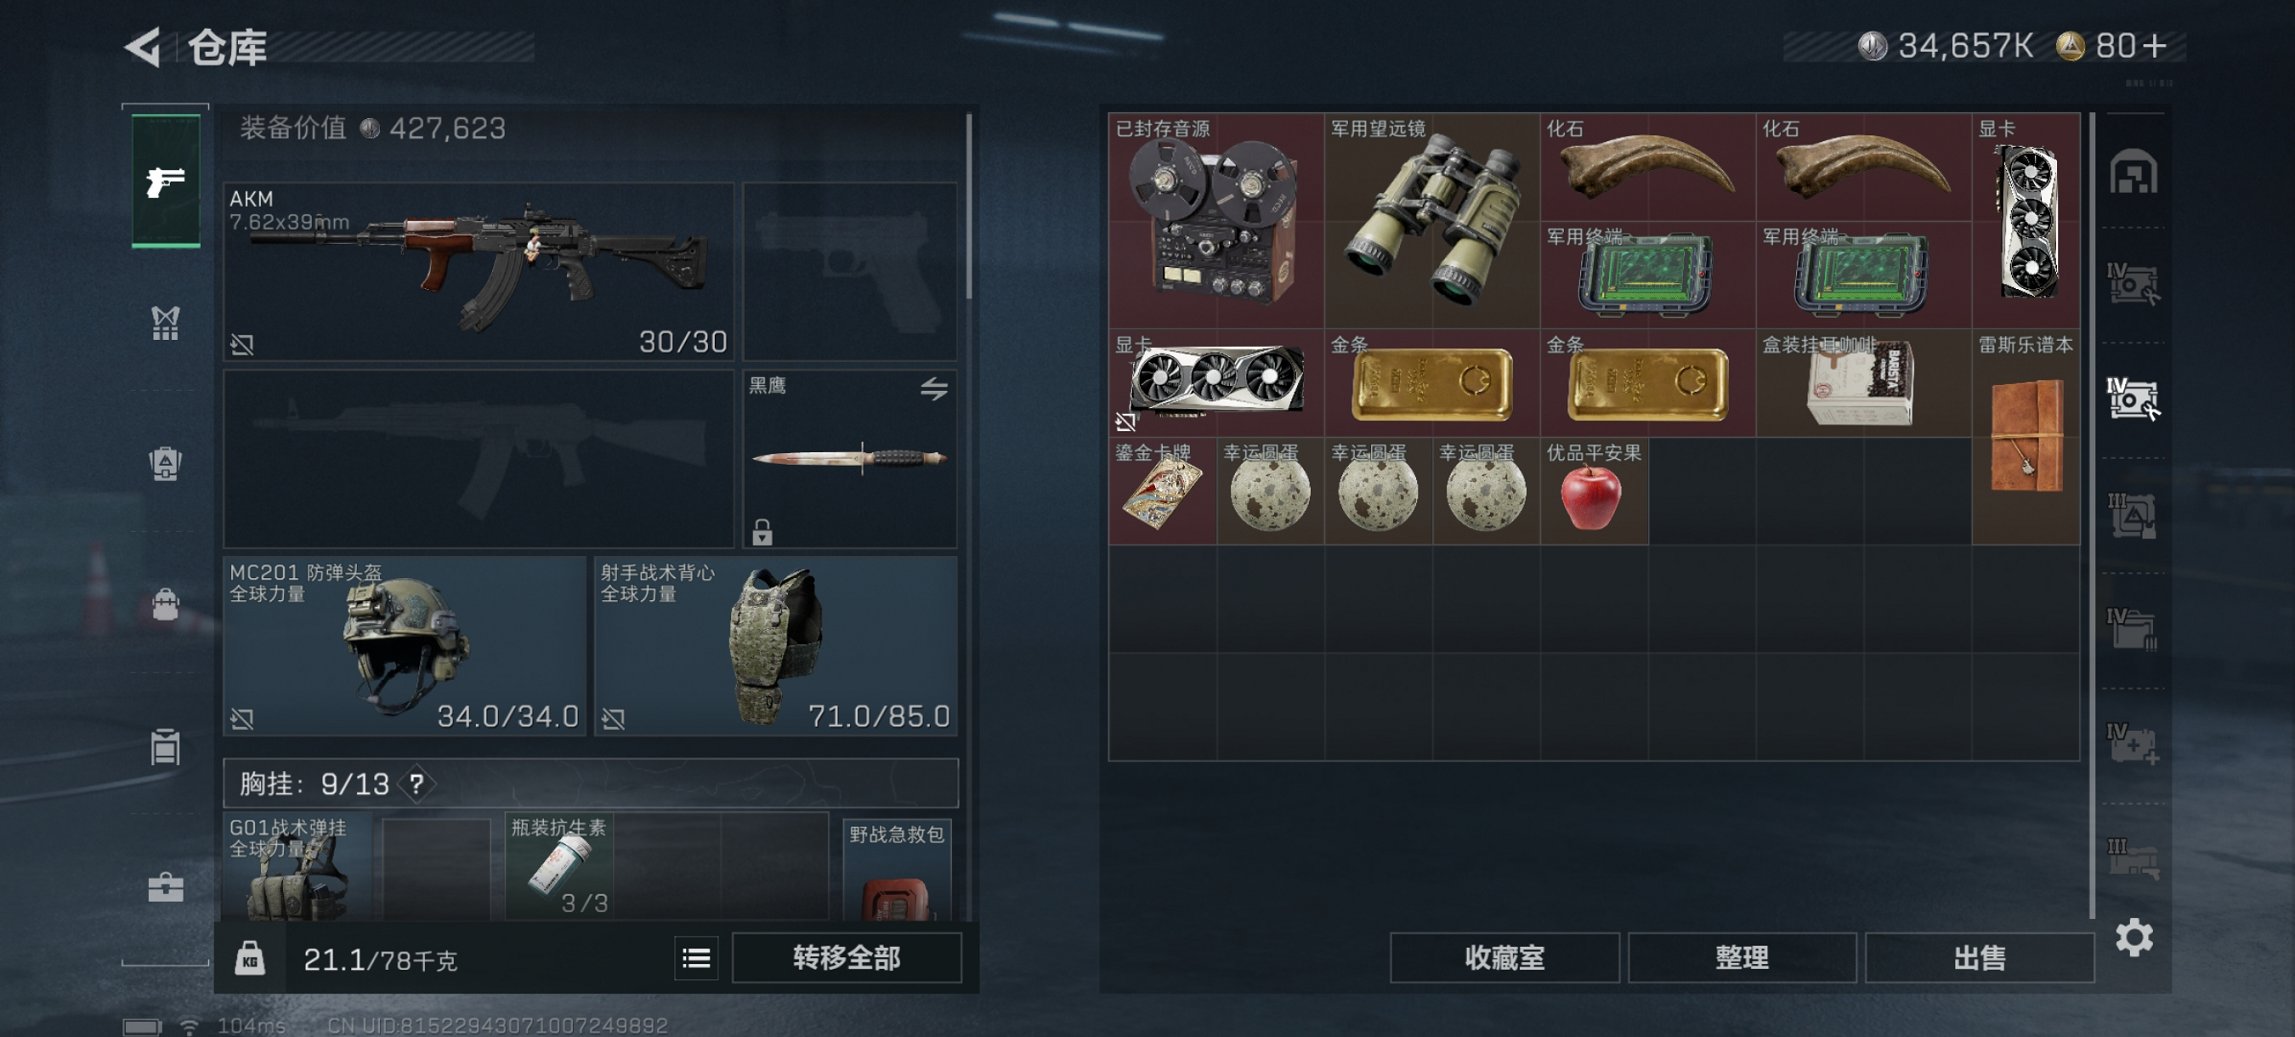
Task: Expand gold currency with the plus sign
Action: [2155, 46]
